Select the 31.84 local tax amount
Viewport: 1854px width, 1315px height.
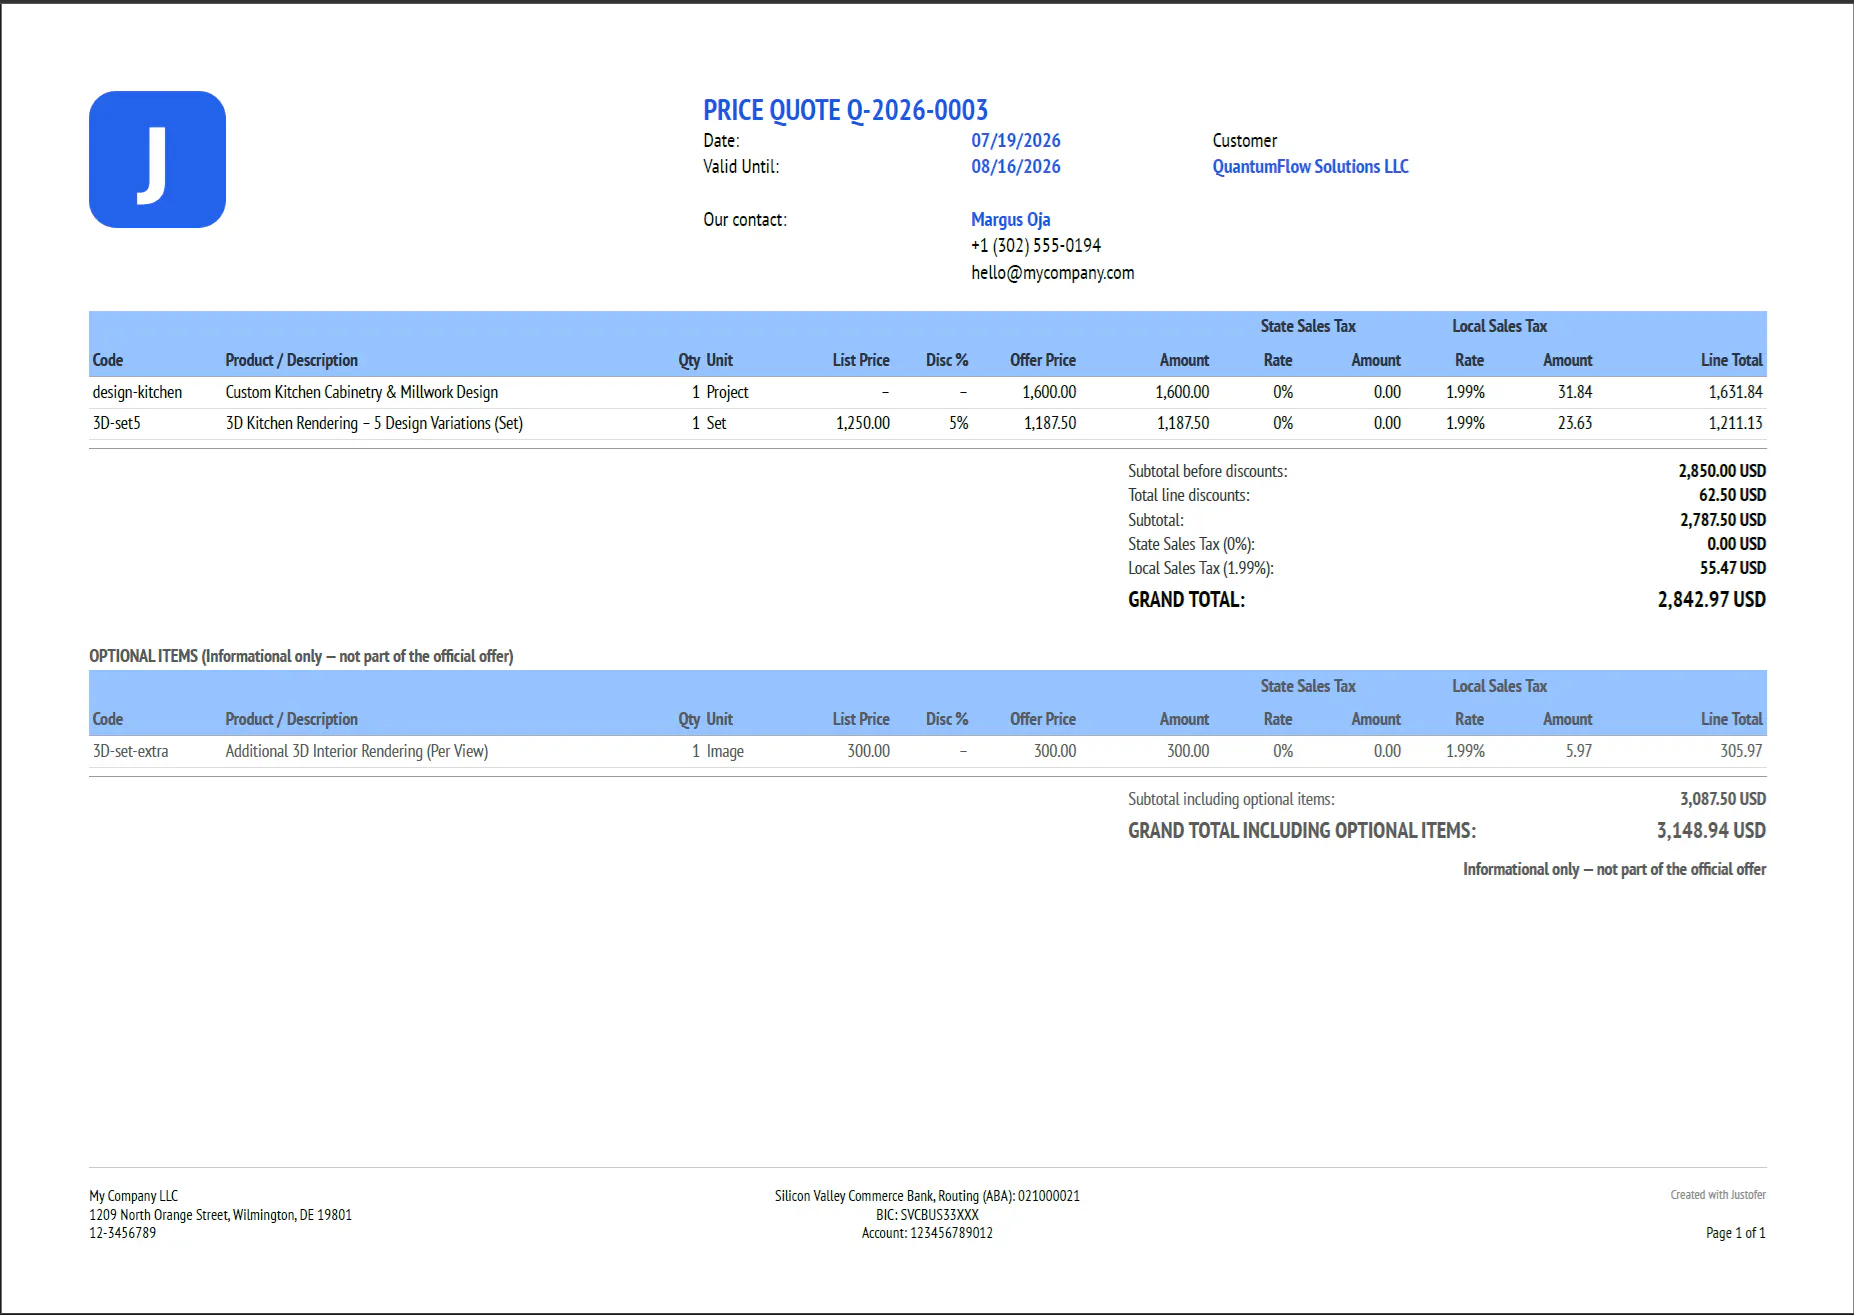[1574, 392]
